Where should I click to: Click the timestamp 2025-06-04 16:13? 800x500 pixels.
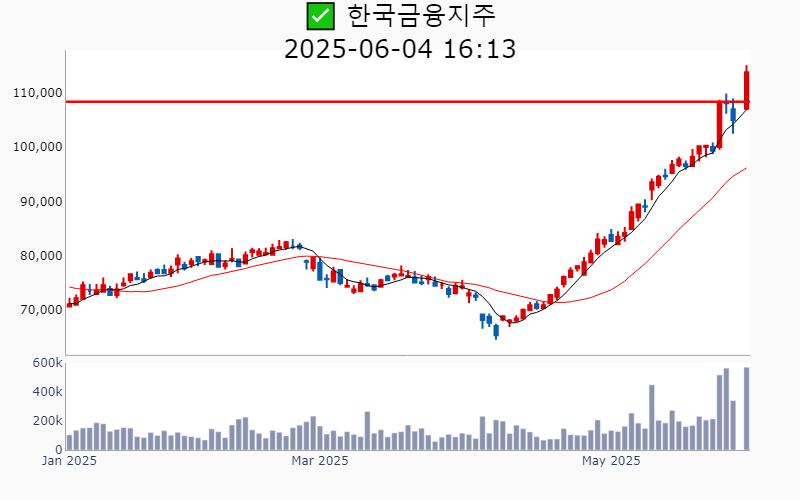400,49
